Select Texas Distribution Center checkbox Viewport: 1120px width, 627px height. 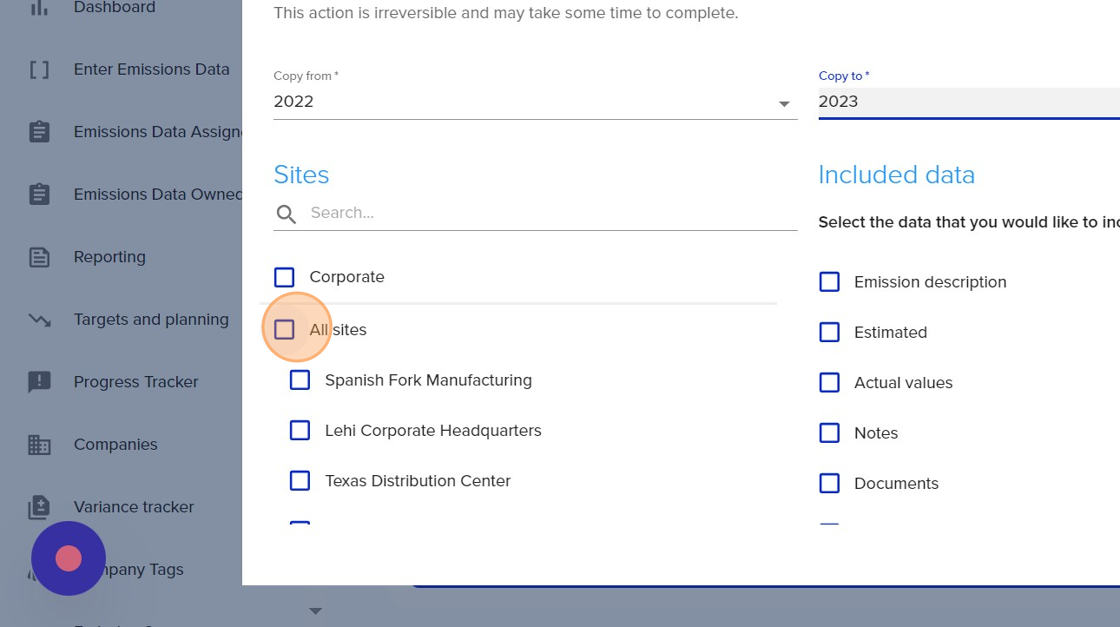(300, 481)
